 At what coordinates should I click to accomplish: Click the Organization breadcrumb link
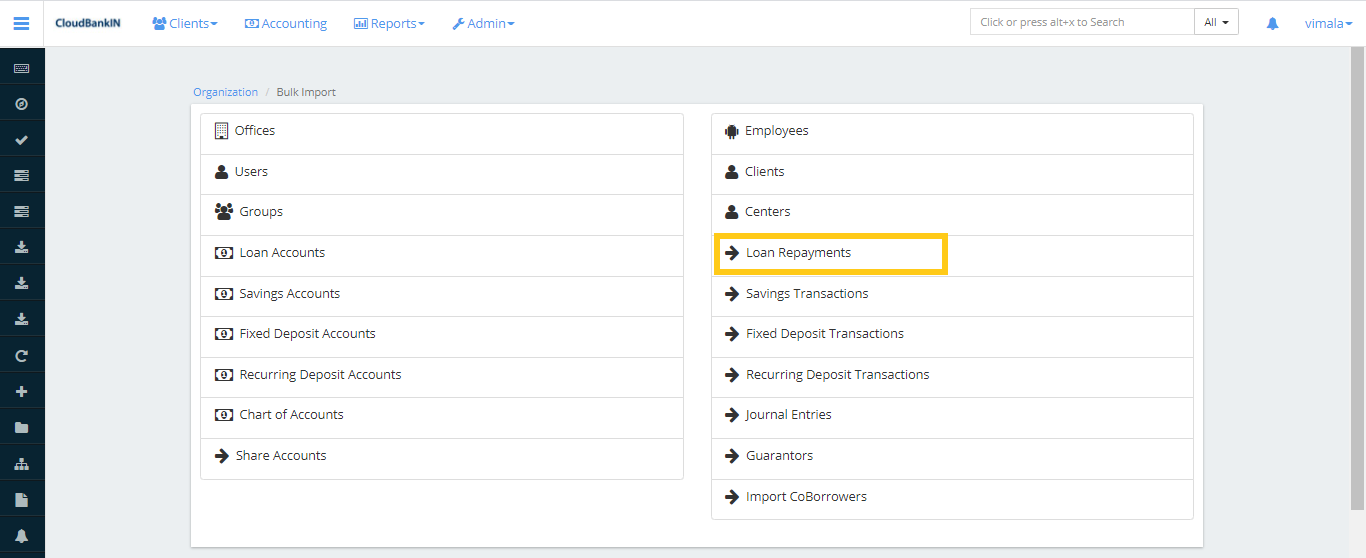(x=225, y=92)
